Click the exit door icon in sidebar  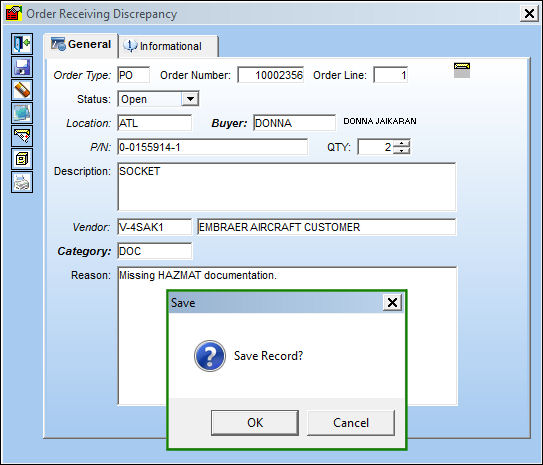(x=22, y=44)
